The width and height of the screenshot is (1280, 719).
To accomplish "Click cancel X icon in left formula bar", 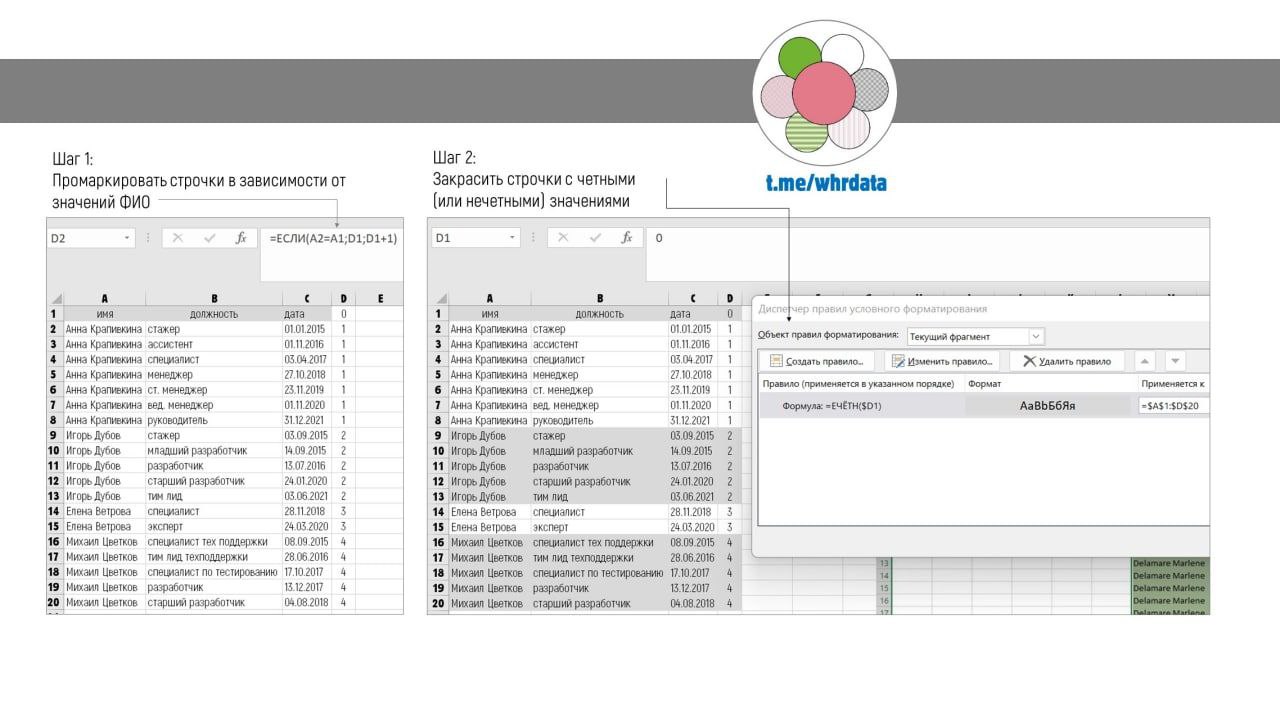I will click(x=177, y=238).
